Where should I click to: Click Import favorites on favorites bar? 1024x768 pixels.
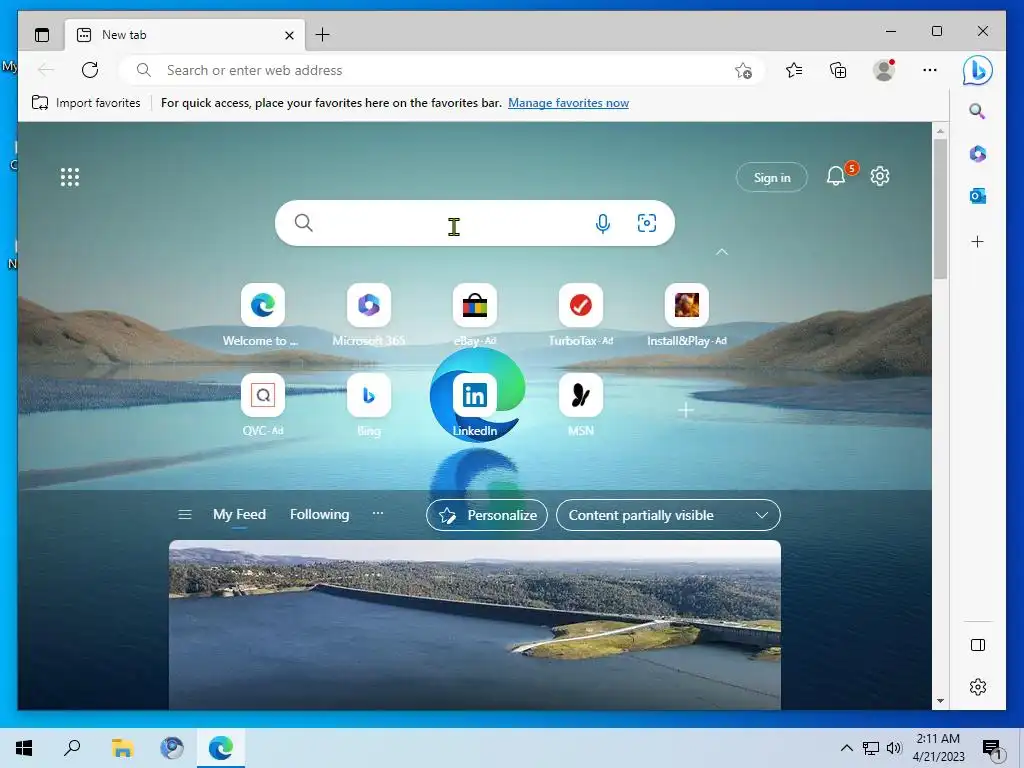86,103
